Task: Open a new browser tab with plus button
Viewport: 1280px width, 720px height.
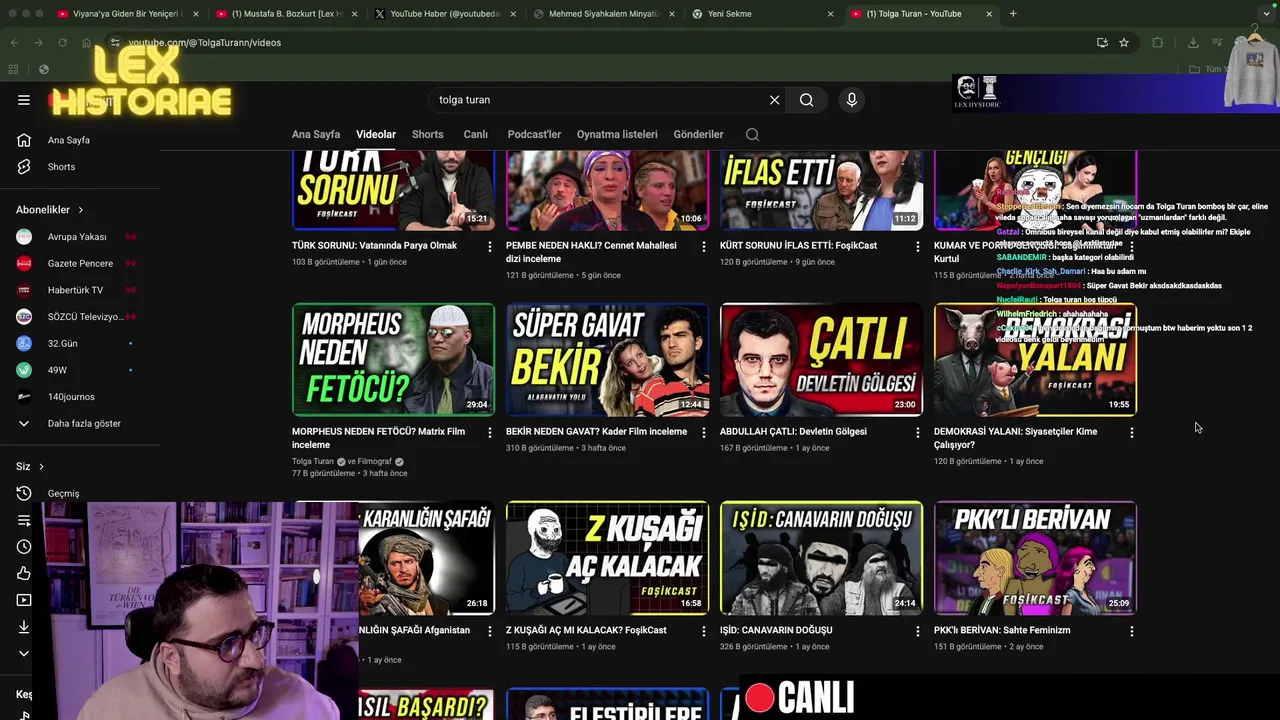Action: [x=1013, y=14]
